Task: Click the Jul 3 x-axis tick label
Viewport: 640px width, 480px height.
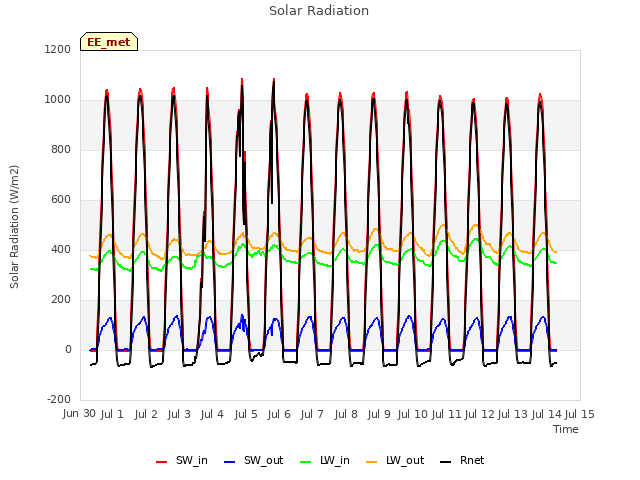Action: 179,414
